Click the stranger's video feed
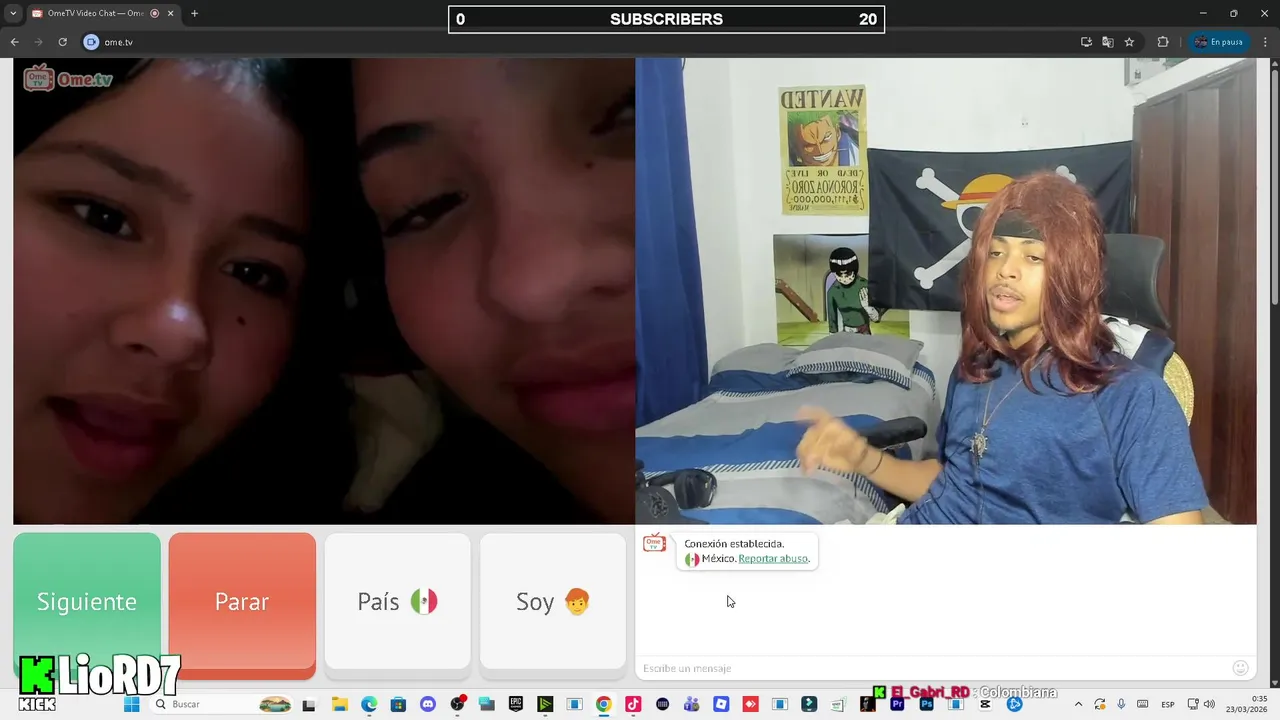1280x720 pixels. [324, 291]
